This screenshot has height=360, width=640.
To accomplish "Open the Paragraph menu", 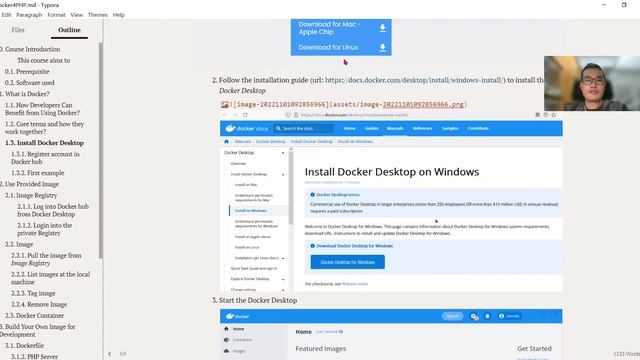I will click(x=29, y=15).
